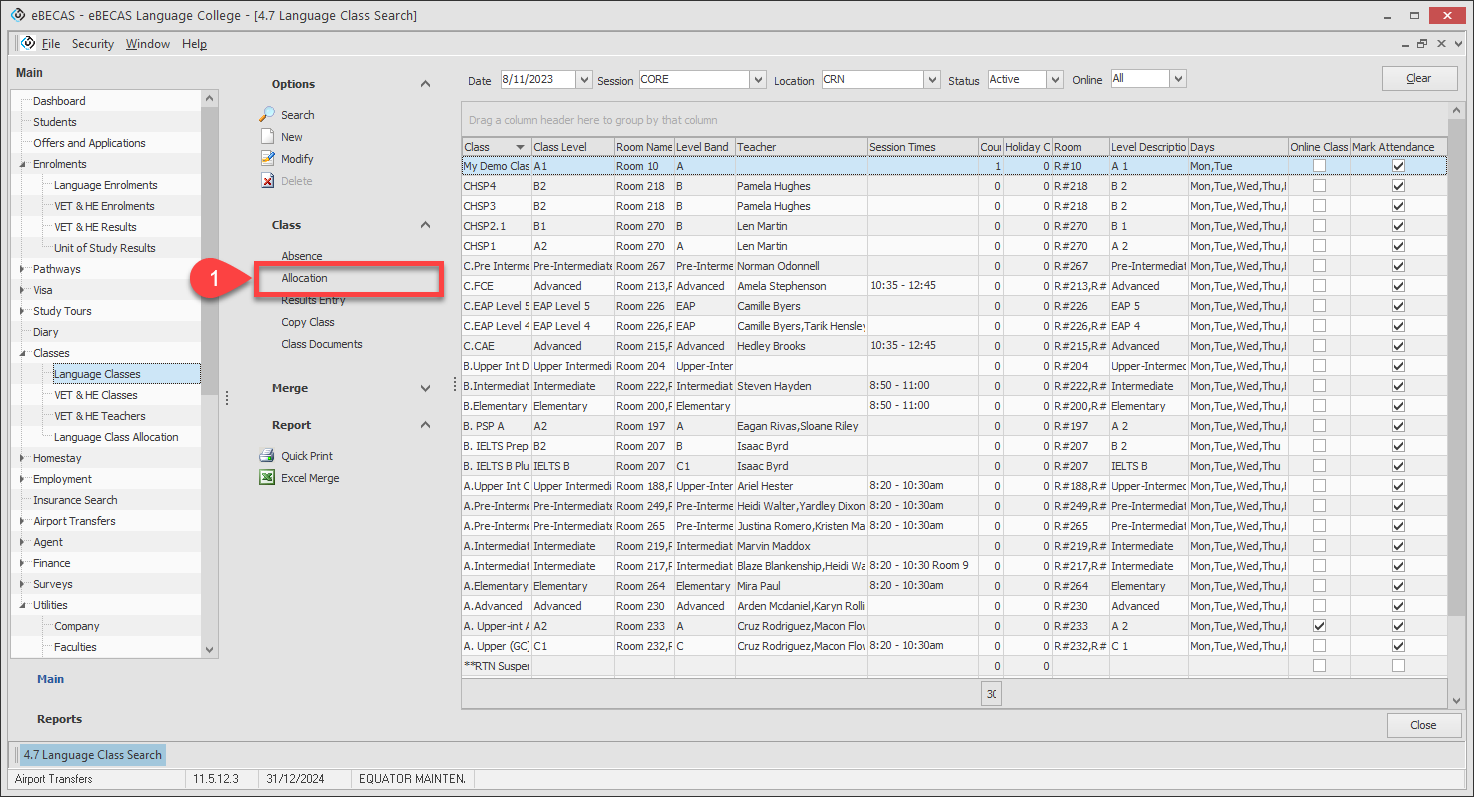Screen dimensions: 1474x797
Task: Untick Online Class for A. Upper-int row
Action: click(1319, 626)
